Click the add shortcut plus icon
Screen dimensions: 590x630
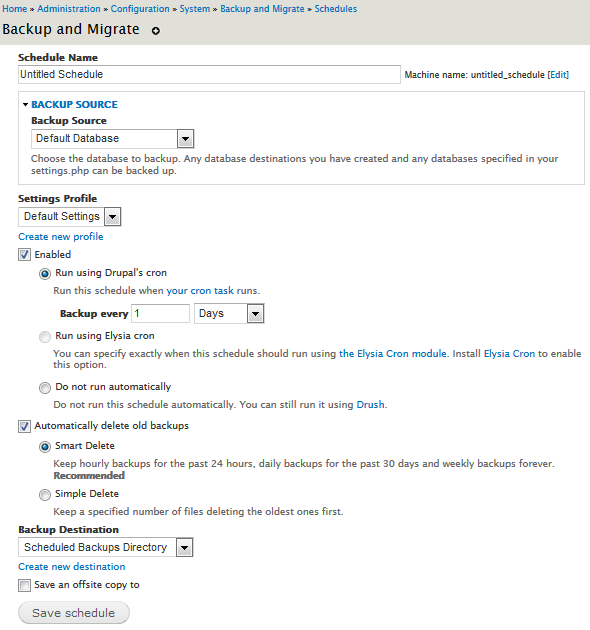[156, 31]
